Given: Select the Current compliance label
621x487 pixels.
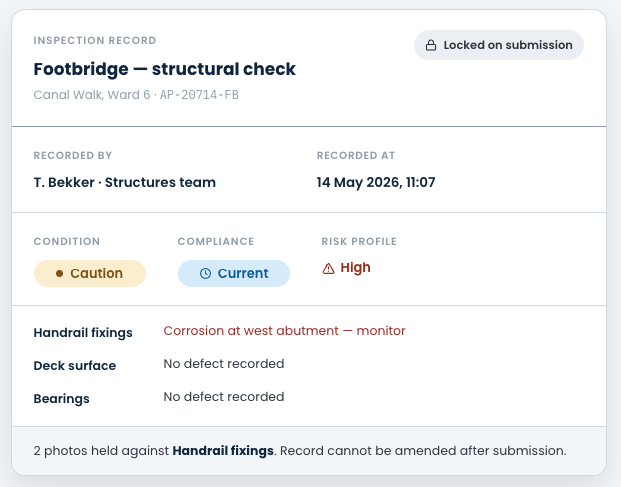Looking at the screenshot, I should click(x=243, y=273).
